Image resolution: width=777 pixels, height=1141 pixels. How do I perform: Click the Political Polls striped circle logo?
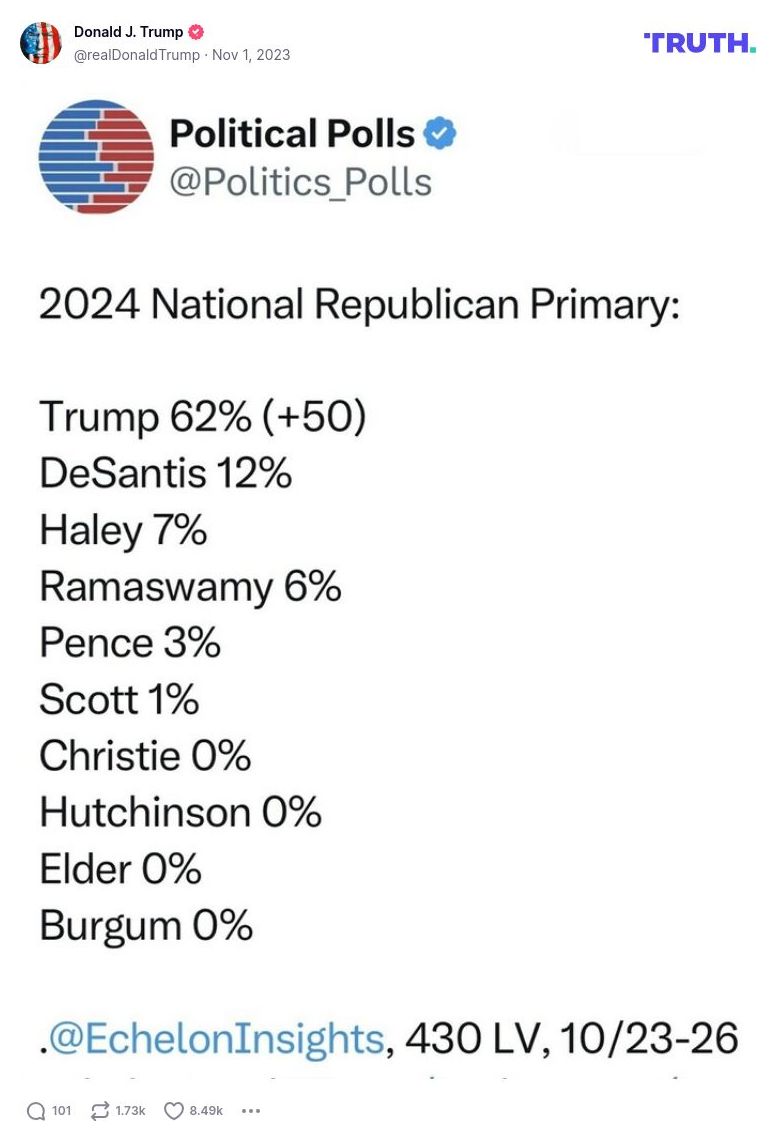(x=97, y=157)
